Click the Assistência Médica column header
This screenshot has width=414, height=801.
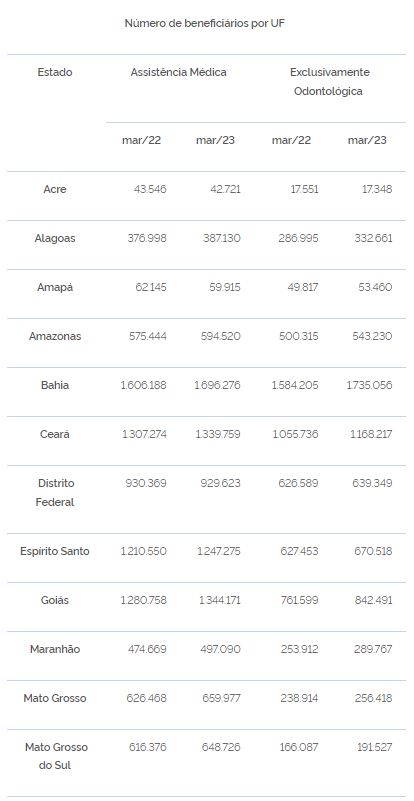178,72
